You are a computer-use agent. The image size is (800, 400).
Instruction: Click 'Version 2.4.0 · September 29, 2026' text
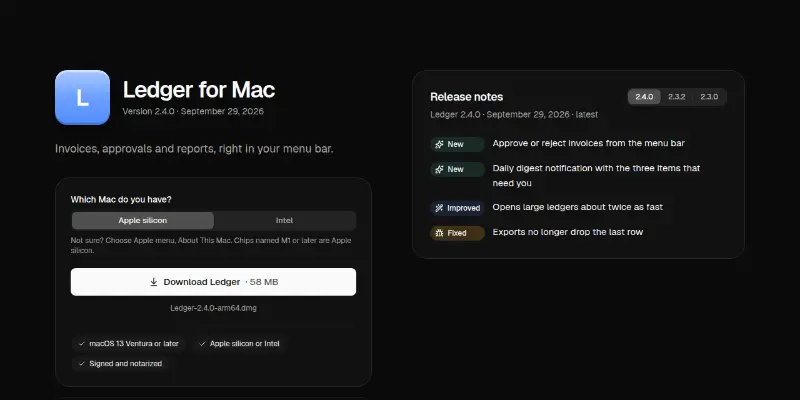click(x=193, y=111)
